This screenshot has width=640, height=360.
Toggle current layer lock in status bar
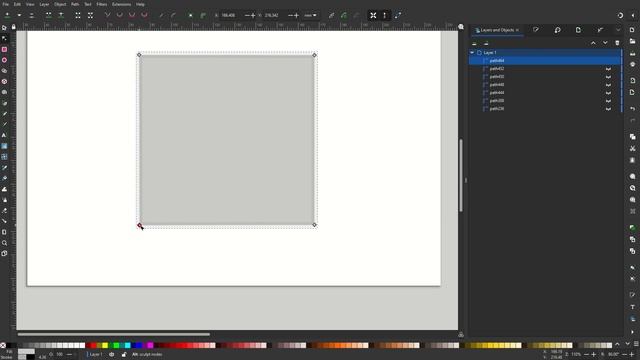tap(124, 354)
